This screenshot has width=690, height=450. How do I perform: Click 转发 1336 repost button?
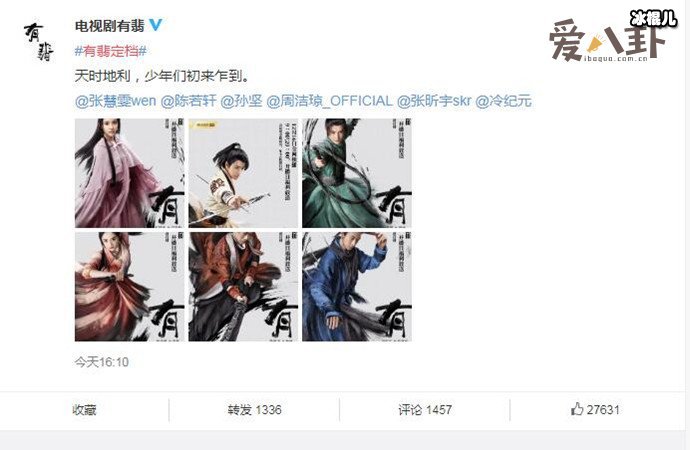pos(254,410)
